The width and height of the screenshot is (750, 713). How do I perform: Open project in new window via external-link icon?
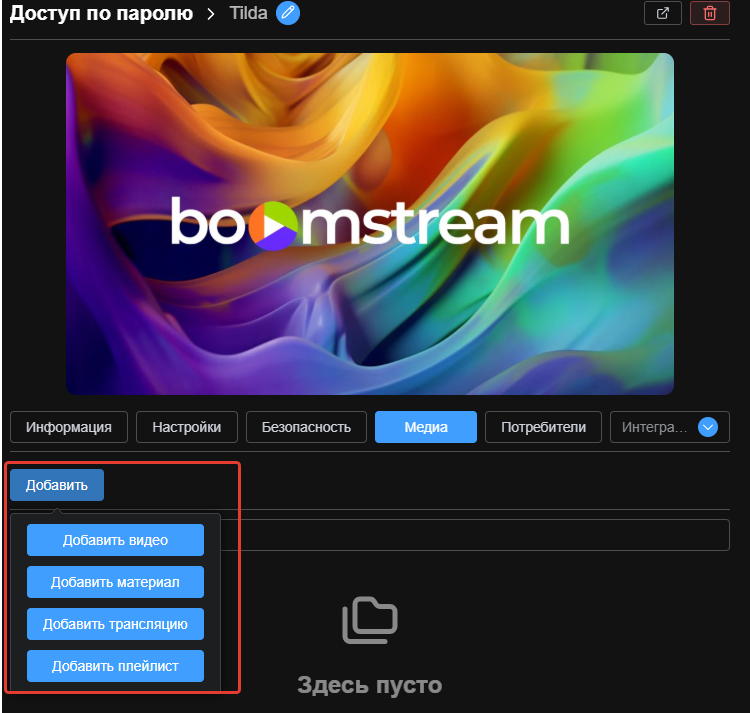tap(662, 13)
